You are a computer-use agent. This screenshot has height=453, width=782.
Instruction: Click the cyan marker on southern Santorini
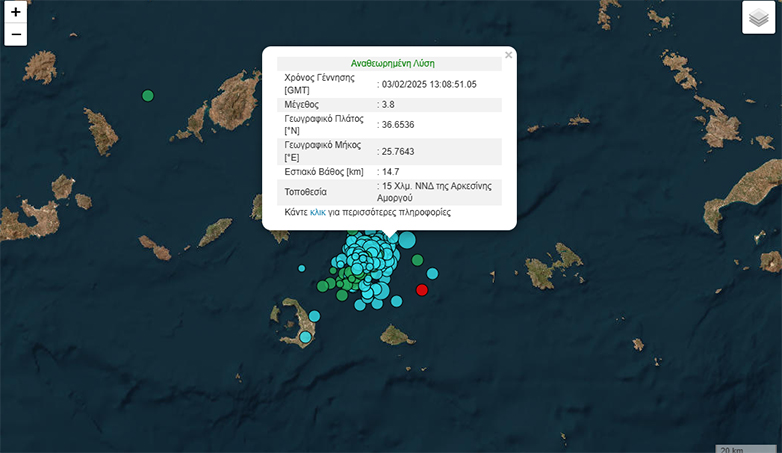pos(305,337)
